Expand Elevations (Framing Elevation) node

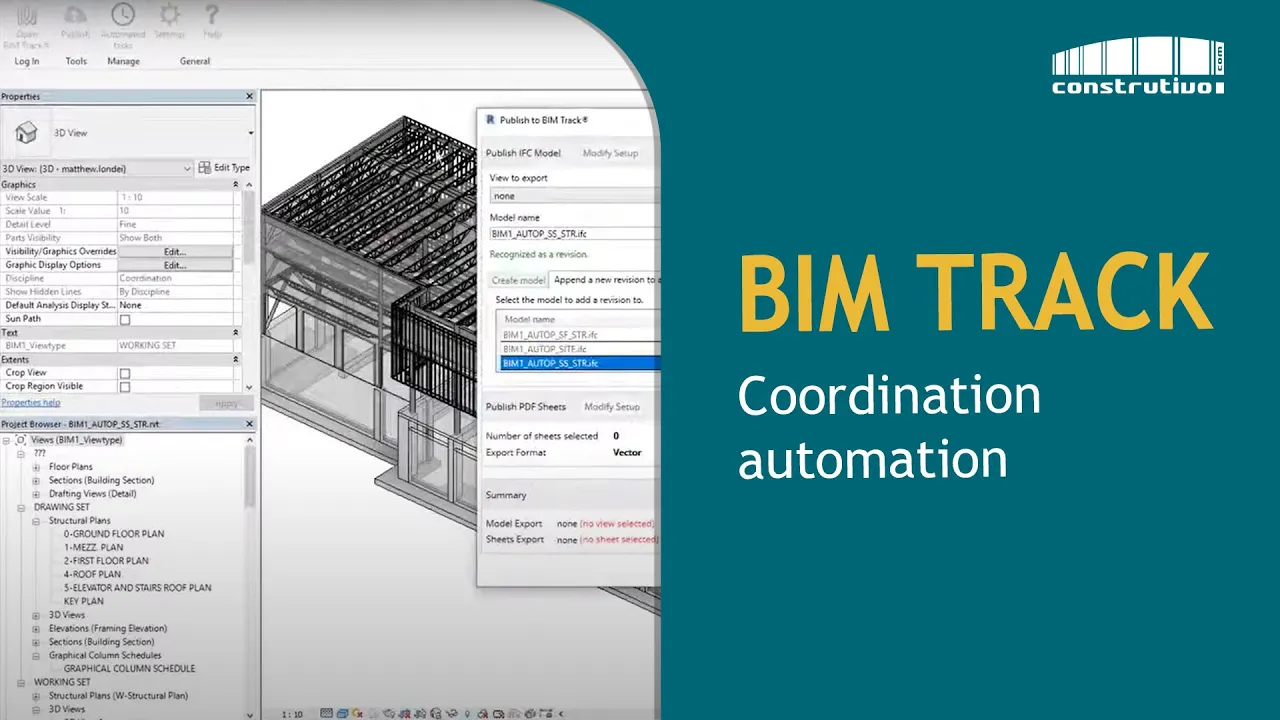tap(37, 629)
